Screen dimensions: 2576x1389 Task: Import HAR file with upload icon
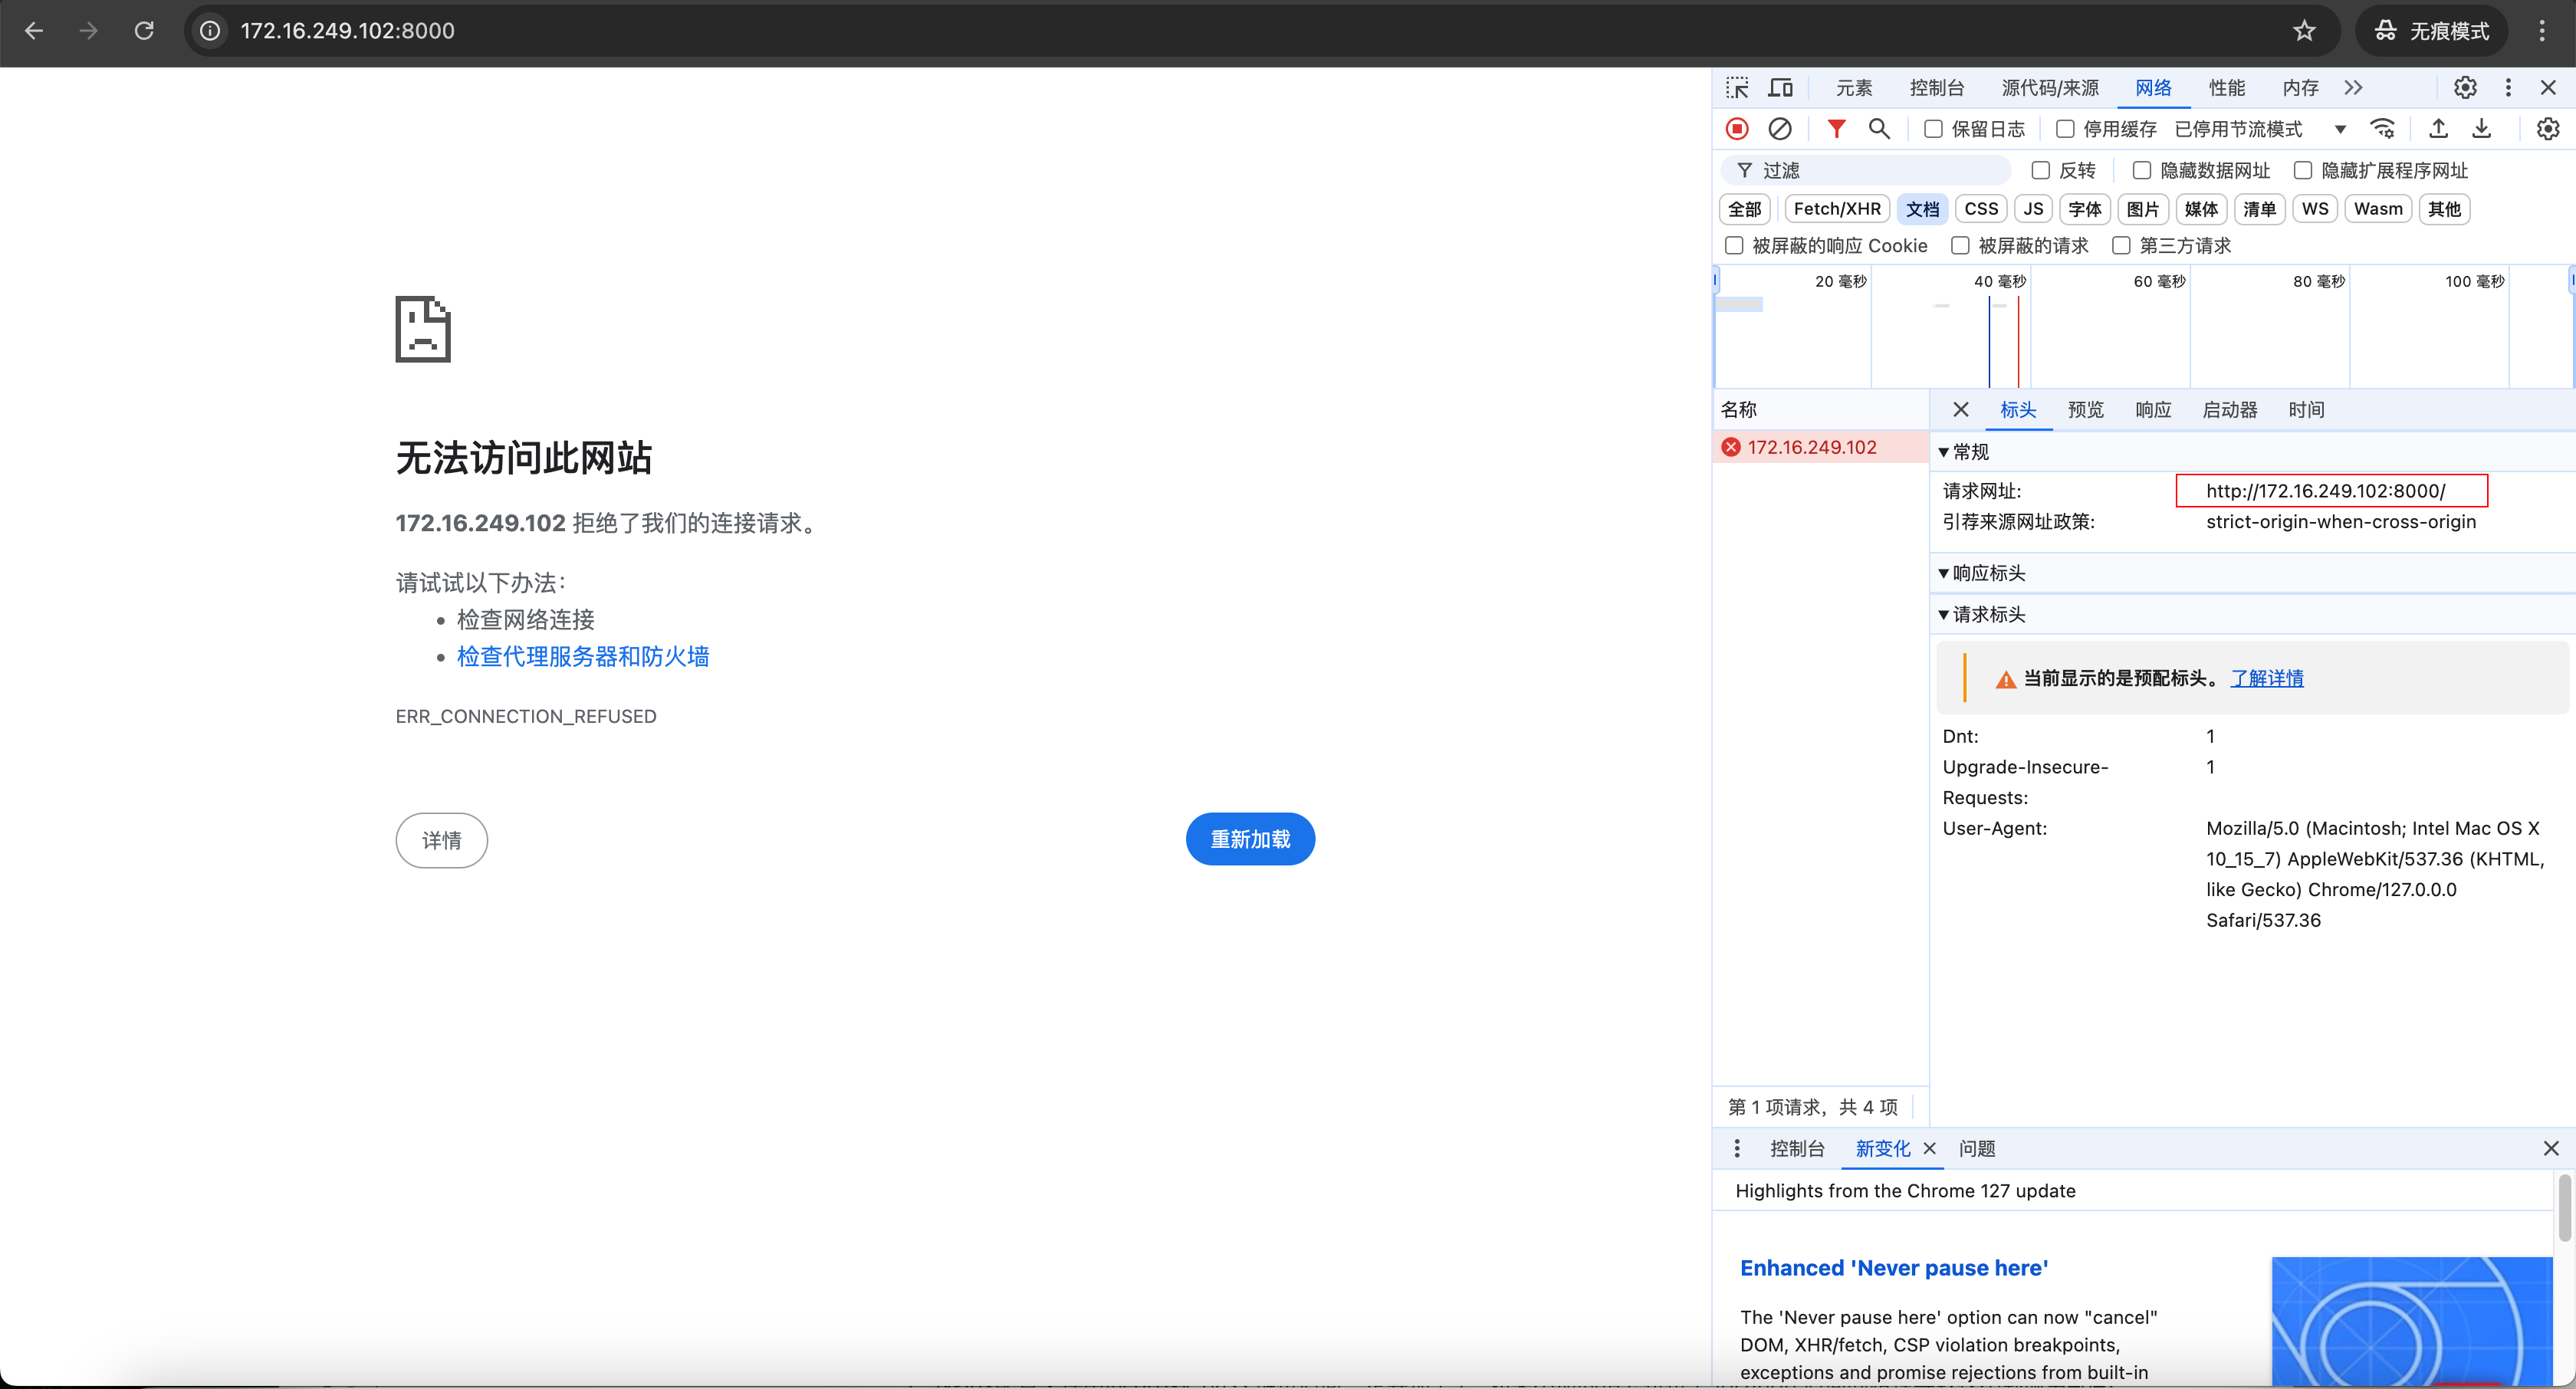click(2438, 129)
